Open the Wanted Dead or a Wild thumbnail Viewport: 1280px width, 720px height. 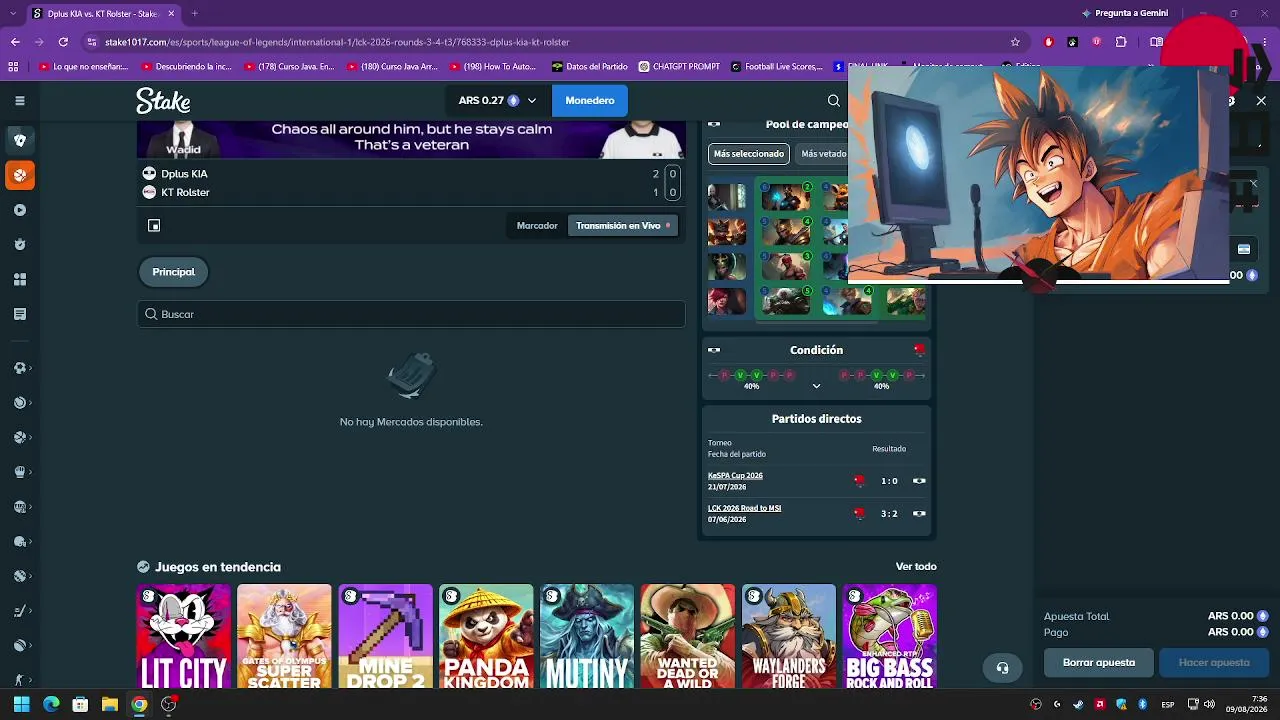pos(688,636)
